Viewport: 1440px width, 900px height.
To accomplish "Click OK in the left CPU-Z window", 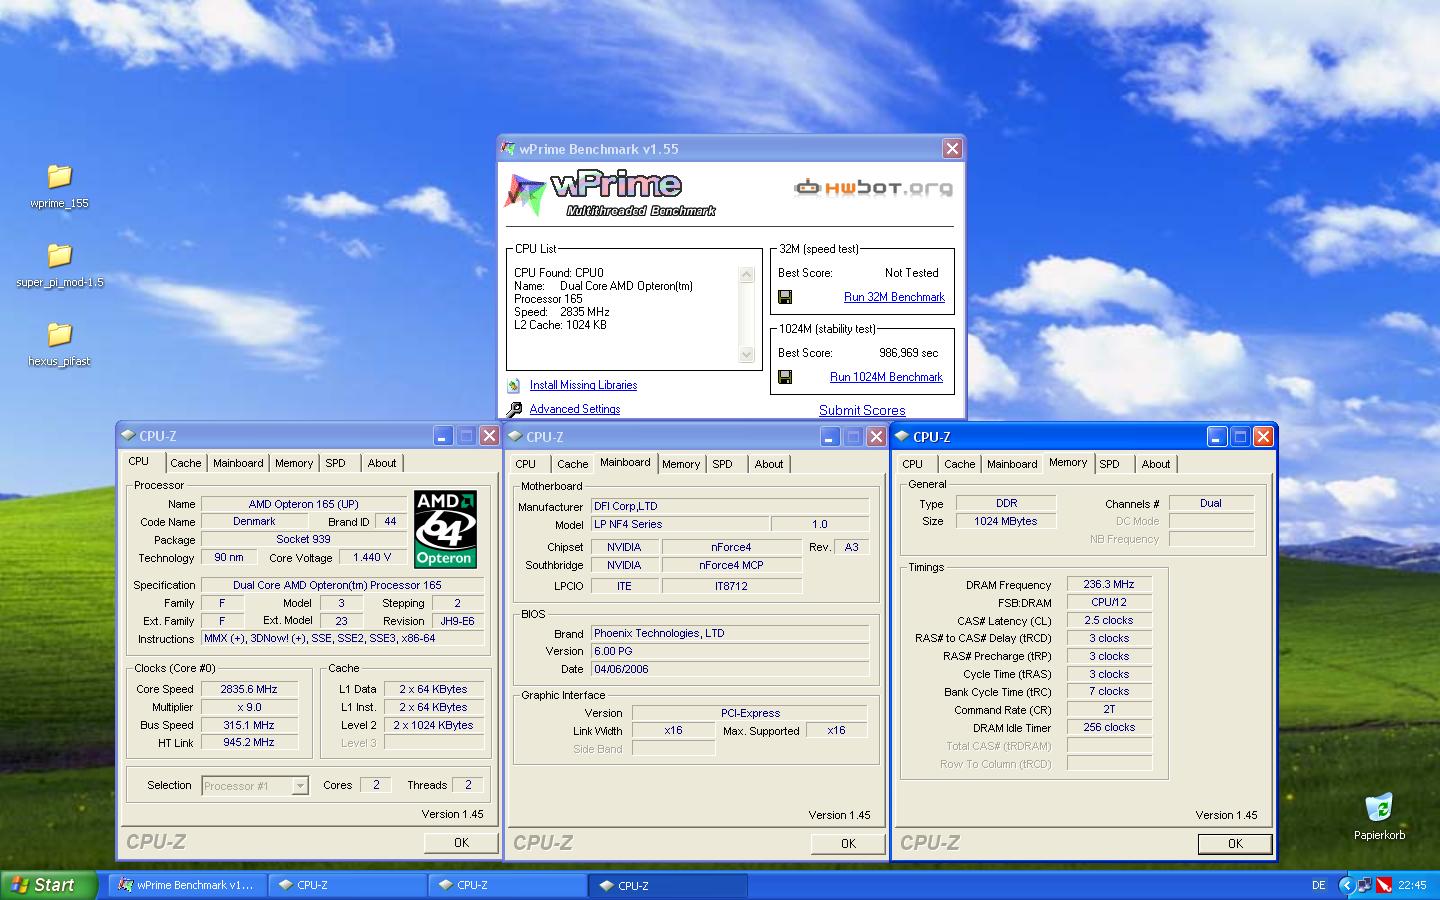I will click(x=461, y=843).
